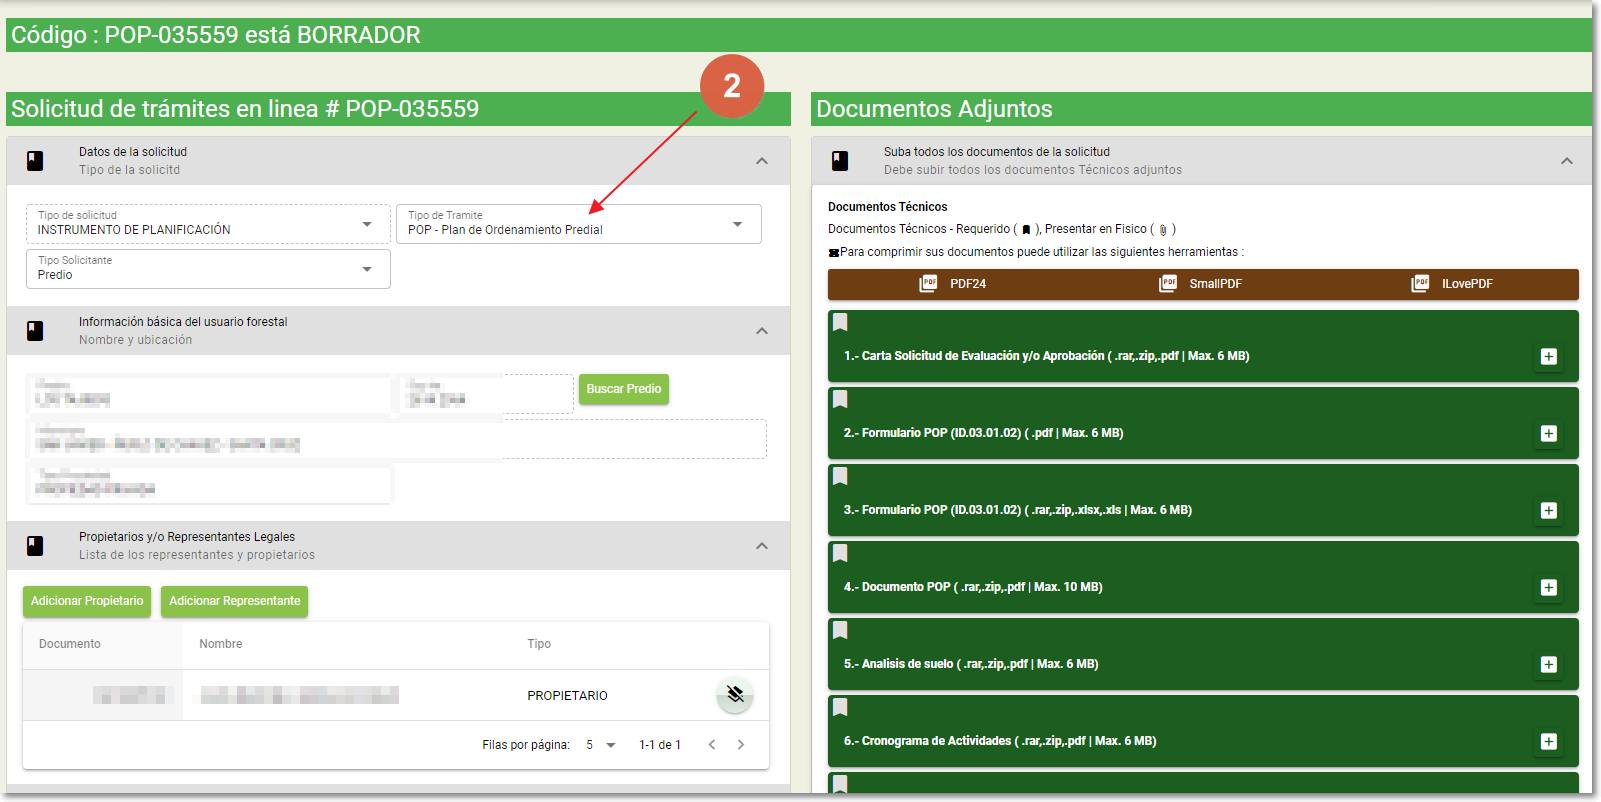Collapse Información básica del usuario forestal panel
Screen dimensions: 1601x802
click(x=762, y=331)
